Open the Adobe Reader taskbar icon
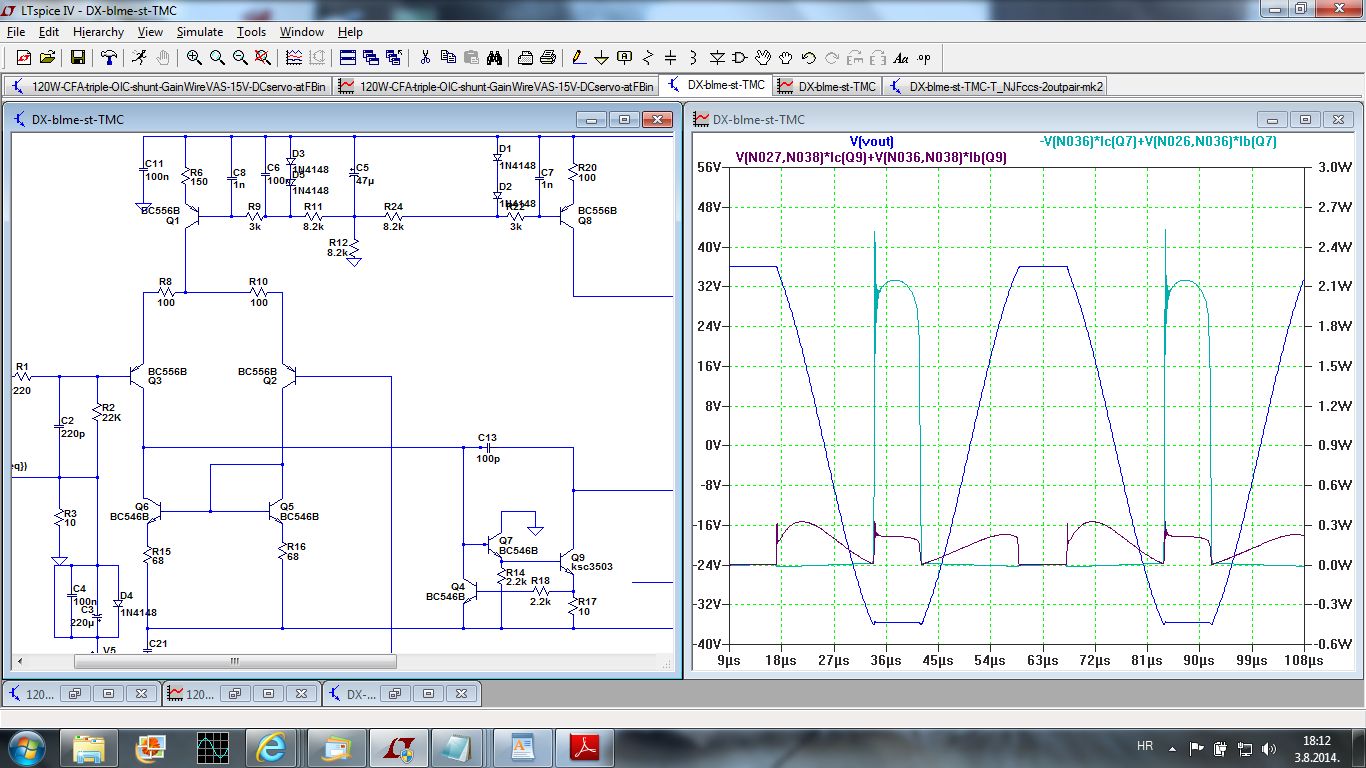The height and width of the screenshot is (768, 1366). [x=584, y=746]
